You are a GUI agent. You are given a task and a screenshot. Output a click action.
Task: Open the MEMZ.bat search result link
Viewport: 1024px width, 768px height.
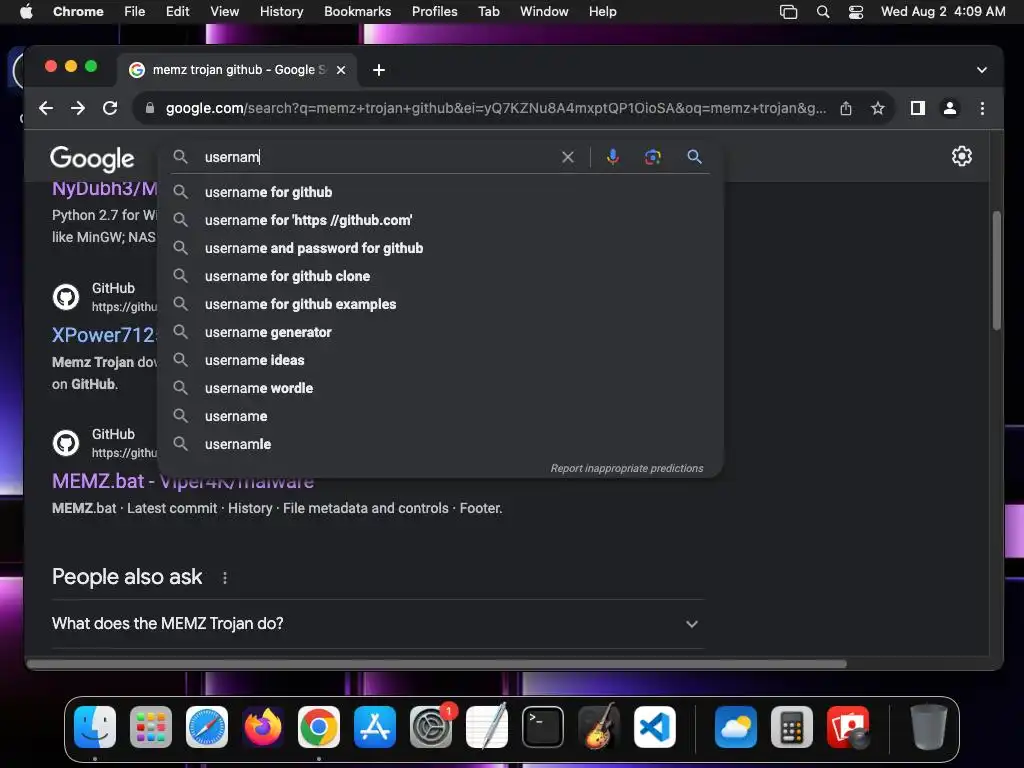click(183, 481)
